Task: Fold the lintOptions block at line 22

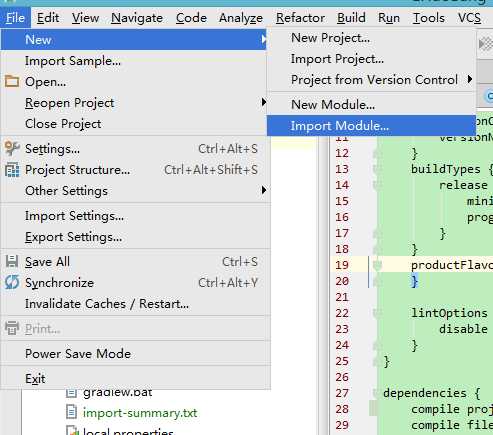Action: (x=377, y=313)
